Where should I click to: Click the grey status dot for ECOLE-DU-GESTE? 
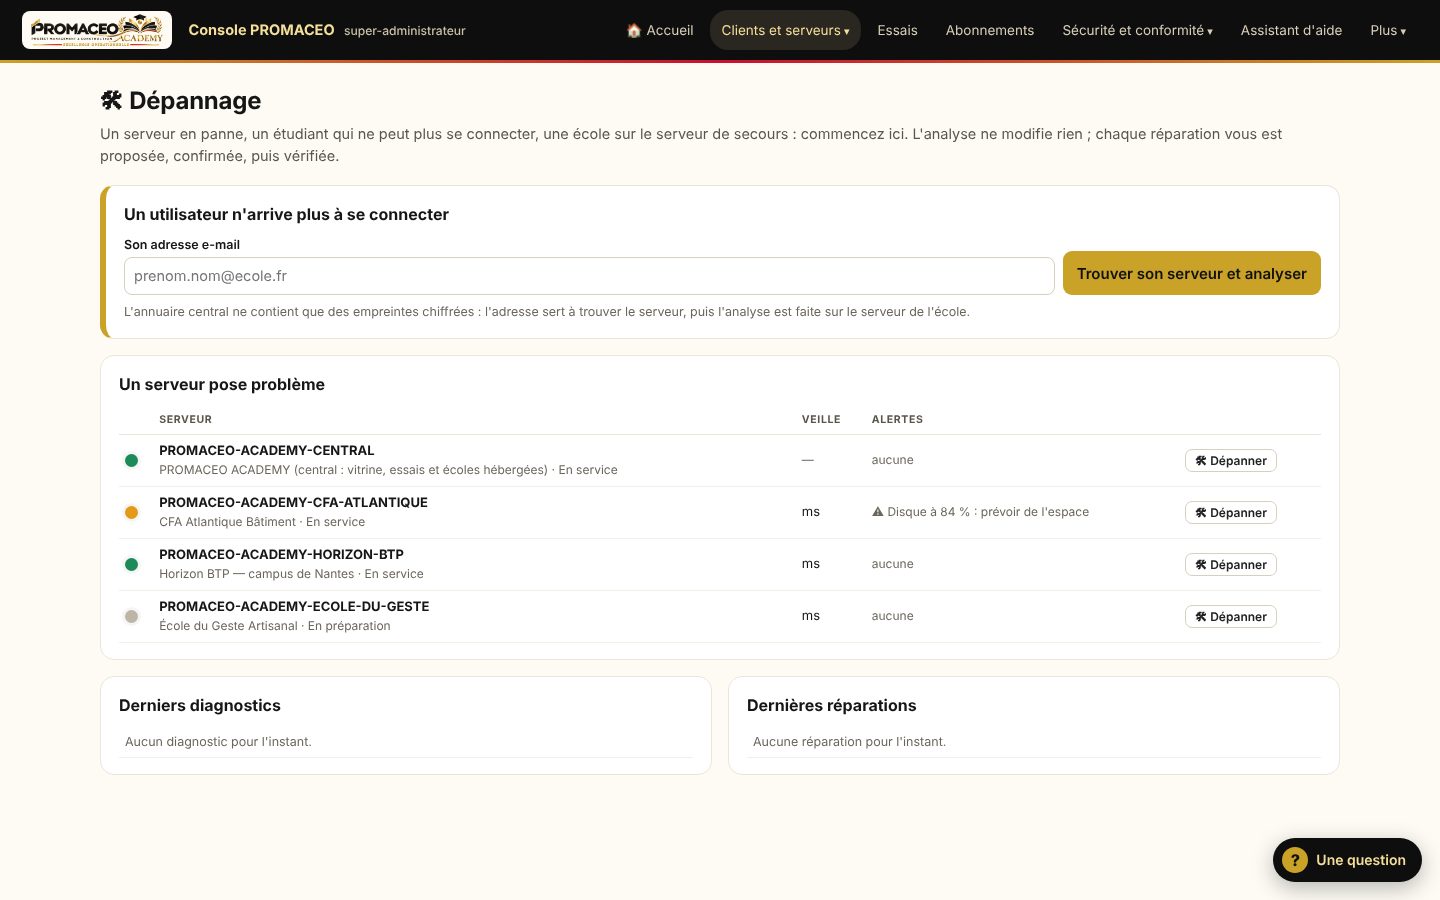131,617
